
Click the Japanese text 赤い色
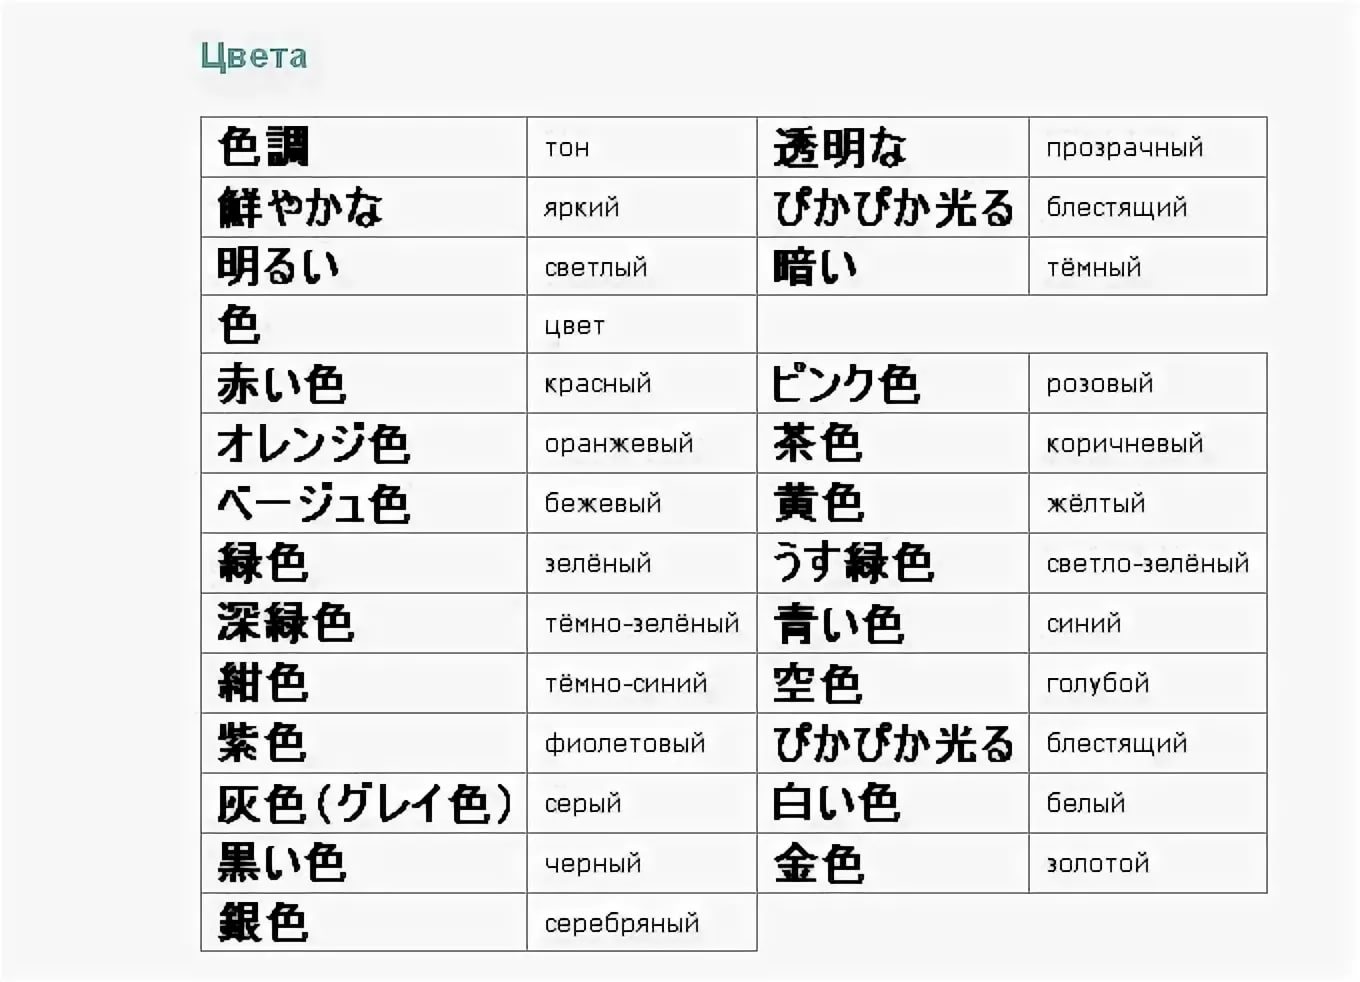281,384
